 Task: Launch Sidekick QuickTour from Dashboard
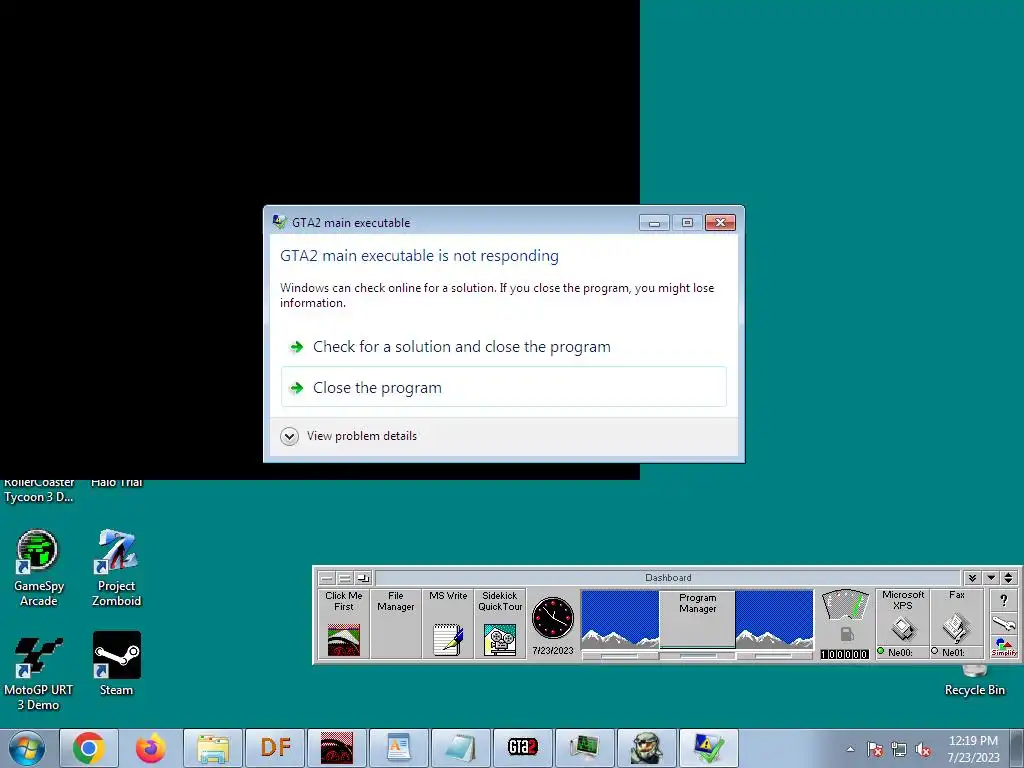[500, 623]
